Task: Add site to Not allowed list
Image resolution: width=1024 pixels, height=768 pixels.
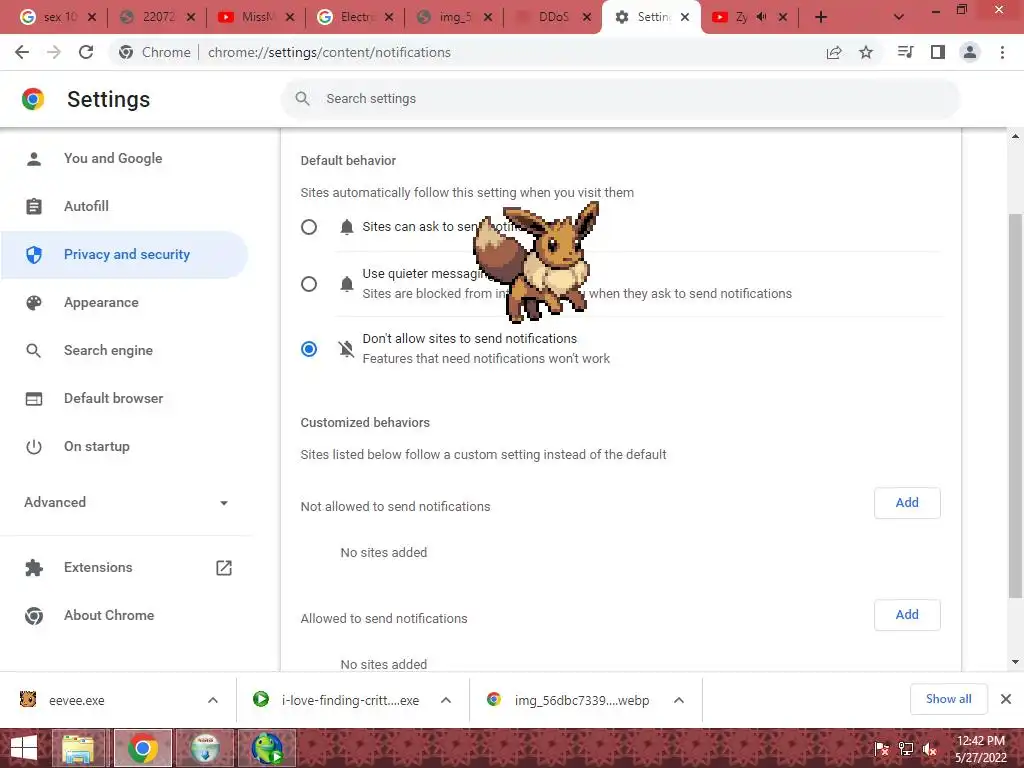Action: (x=907, y=503)
